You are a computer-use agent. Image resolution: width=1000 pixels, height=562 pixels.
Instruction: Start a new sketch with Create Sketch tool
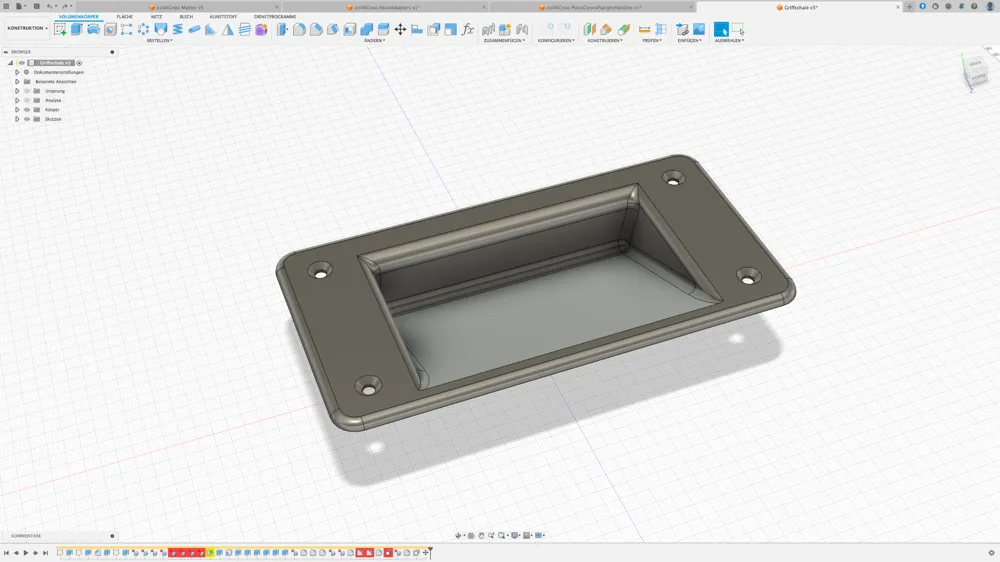61,29
